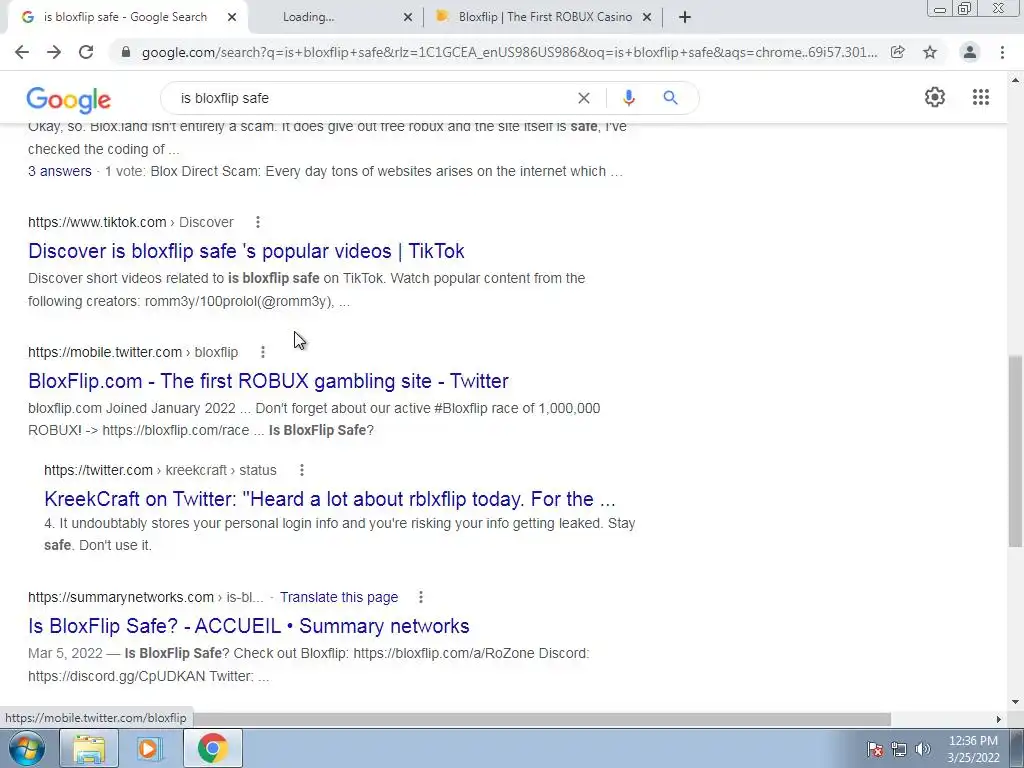This screenshot has width=1024, height=768.
Task: Focus the Chrome address bar URL
Action: click(509, 52)
